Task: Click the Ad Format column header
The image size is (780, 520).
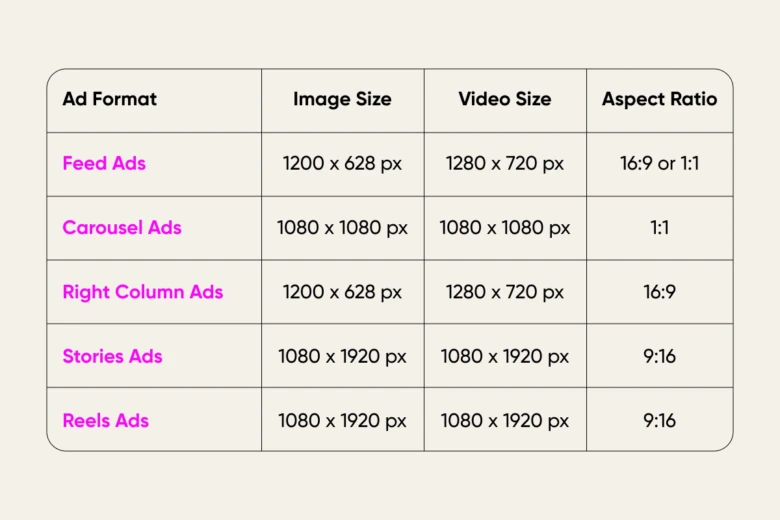Action: tap(109, 99)
